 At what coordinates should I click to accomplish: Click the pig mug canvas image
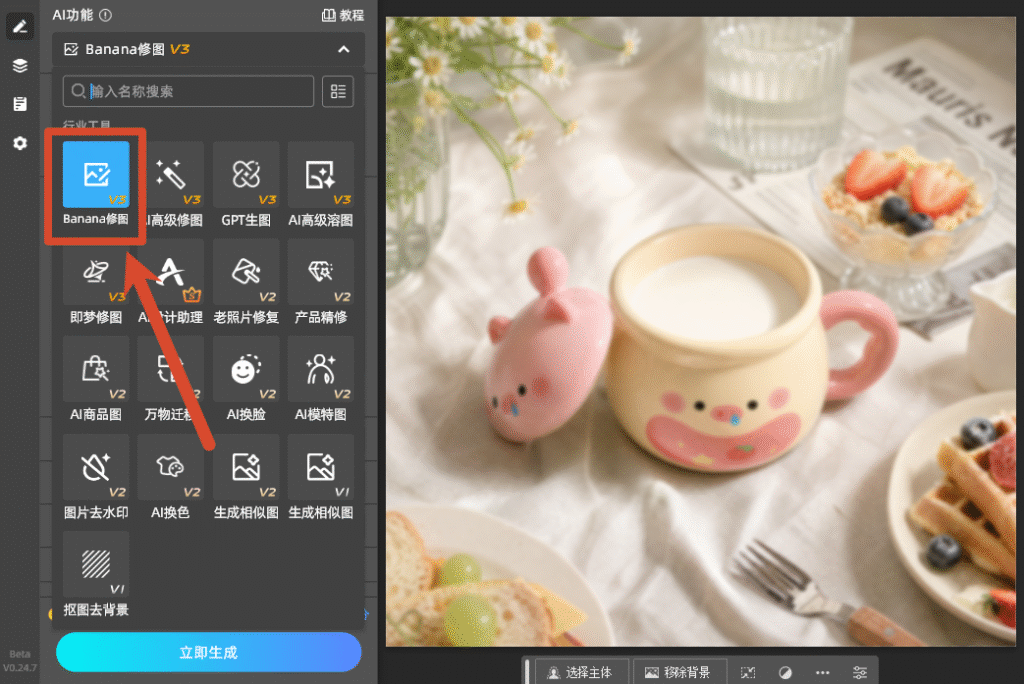click(701, 332)
